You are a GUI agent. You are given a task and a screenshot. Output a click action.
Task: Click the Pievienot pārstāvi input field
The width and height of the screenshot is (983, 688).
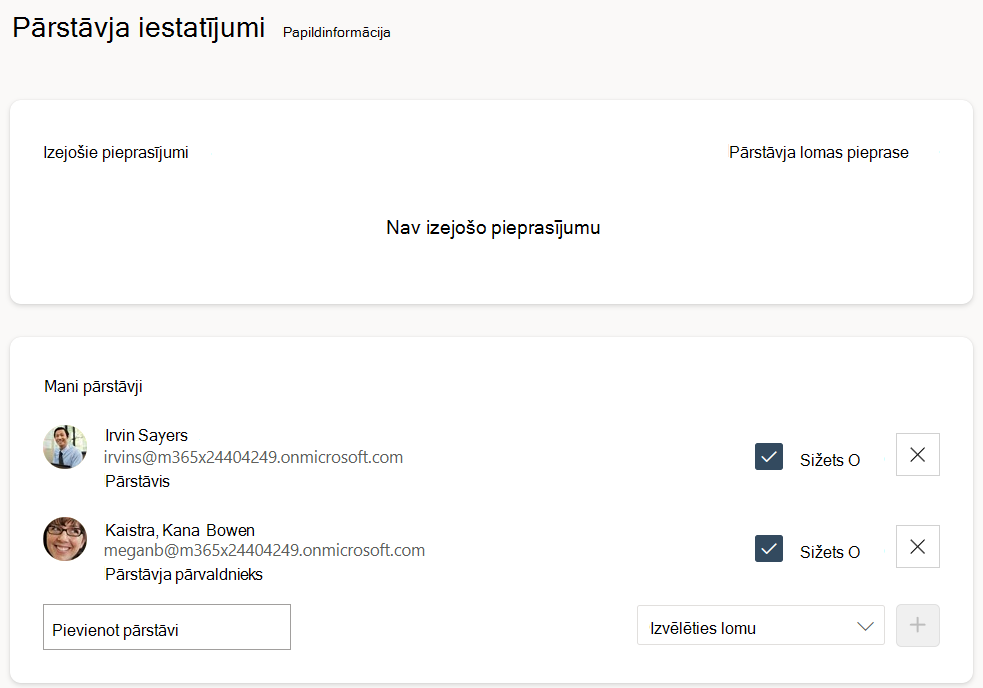click(167, 627)
